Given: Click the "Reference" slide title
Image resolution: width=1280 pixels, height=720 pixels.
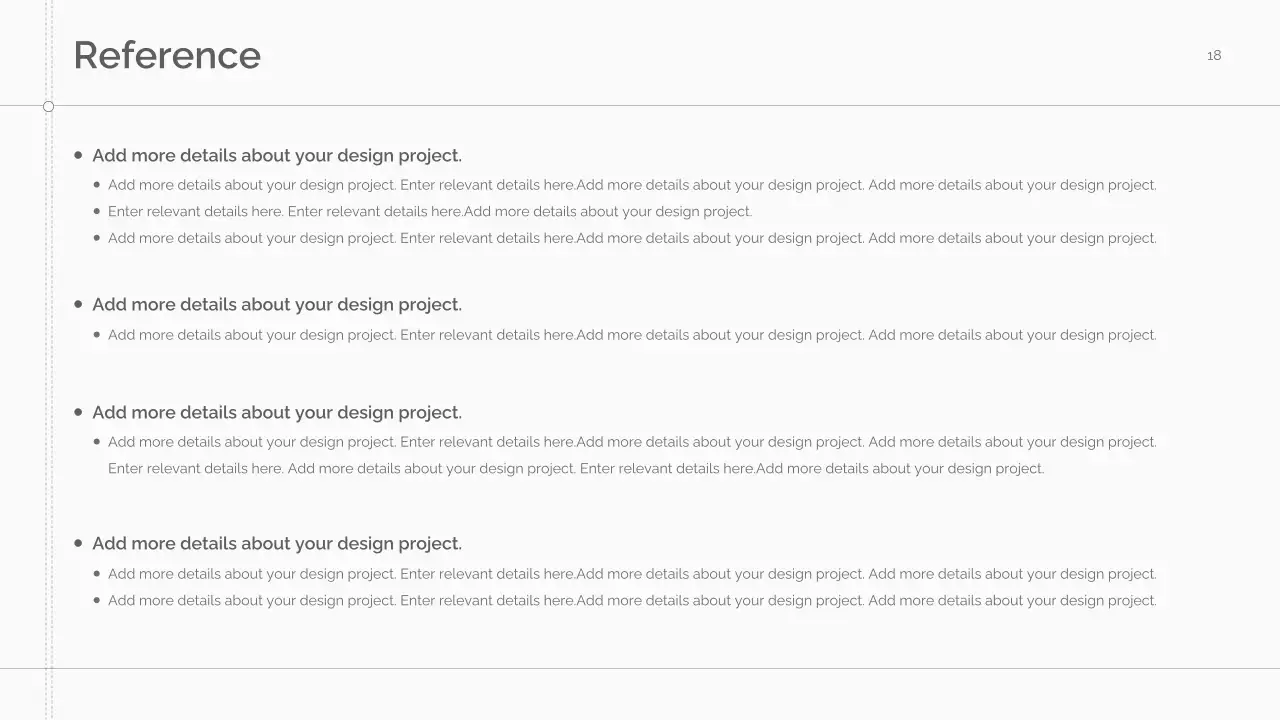Looking at the screenshot, I should [x=167, y=56].
